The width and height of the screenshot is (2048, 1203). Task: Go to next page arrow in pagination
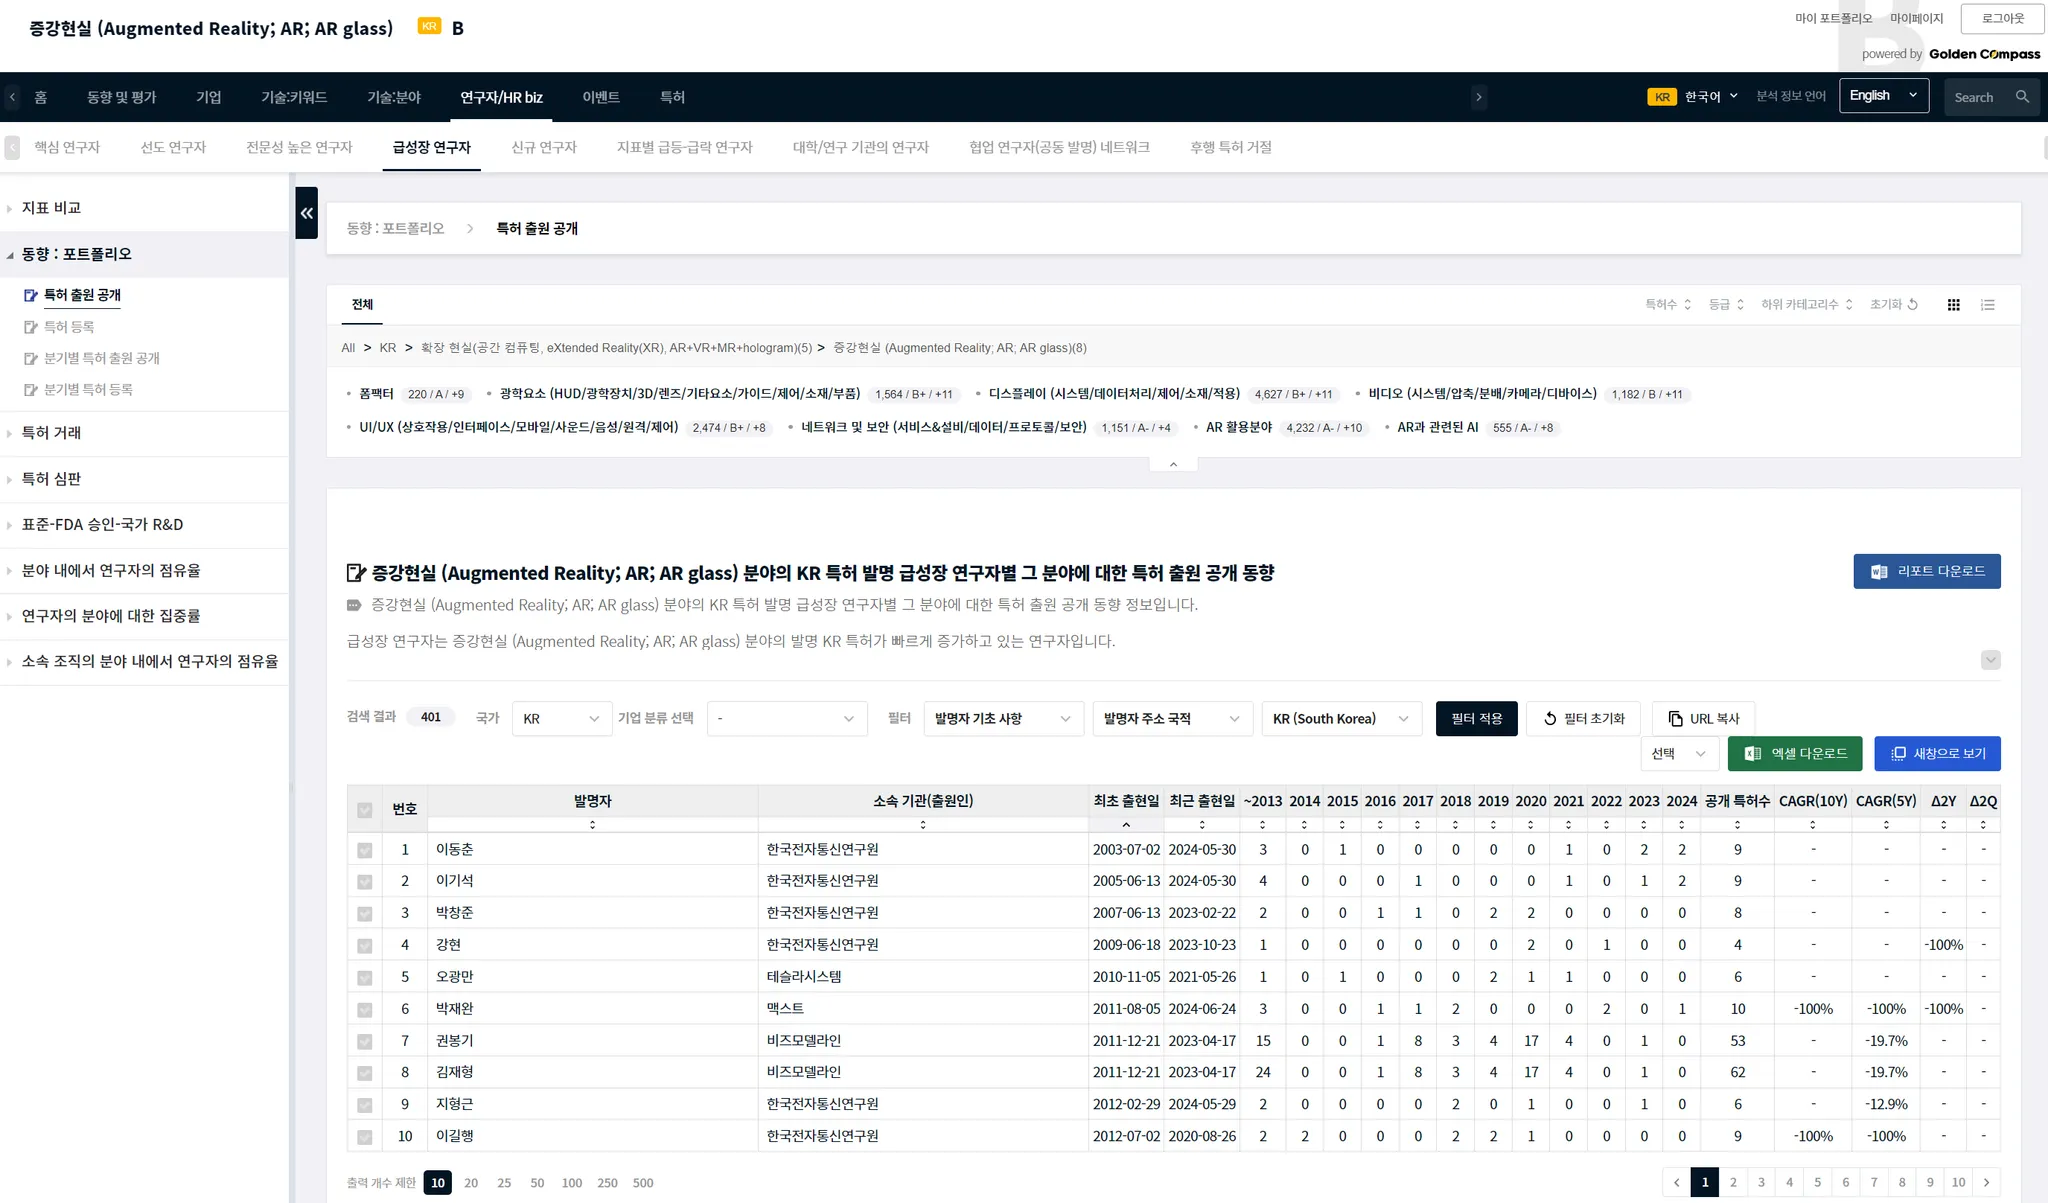point(1986,1182)
